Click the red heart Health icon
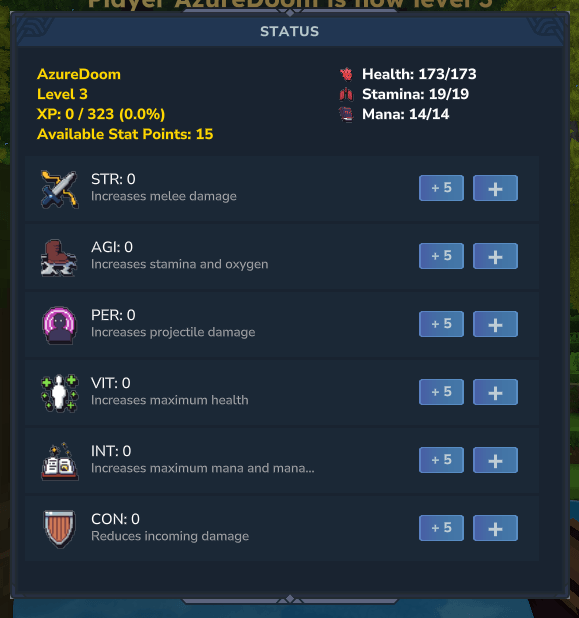Viewport: 579px width, 618px height. point(346,74)
